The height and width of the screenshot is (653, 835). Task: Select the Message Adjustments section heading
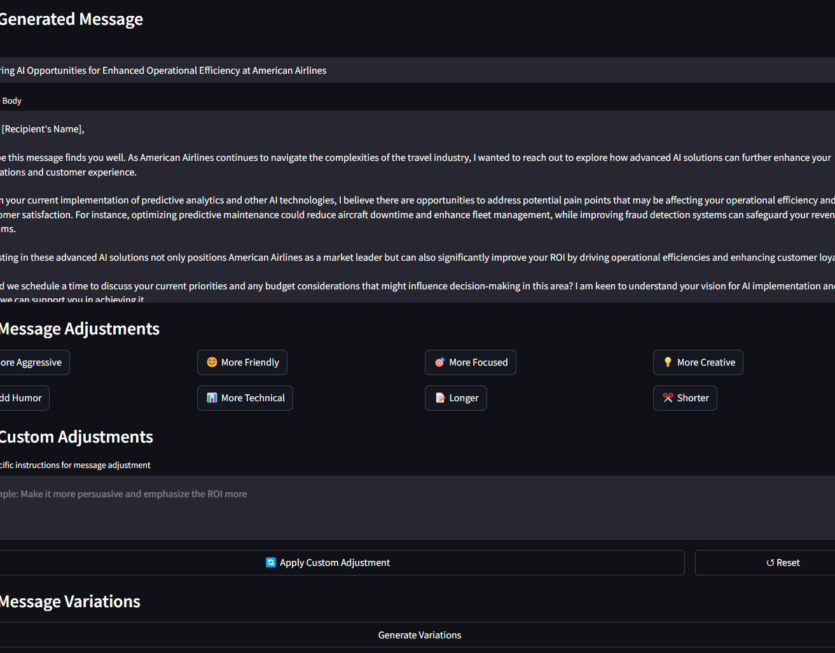pos(78,329)
